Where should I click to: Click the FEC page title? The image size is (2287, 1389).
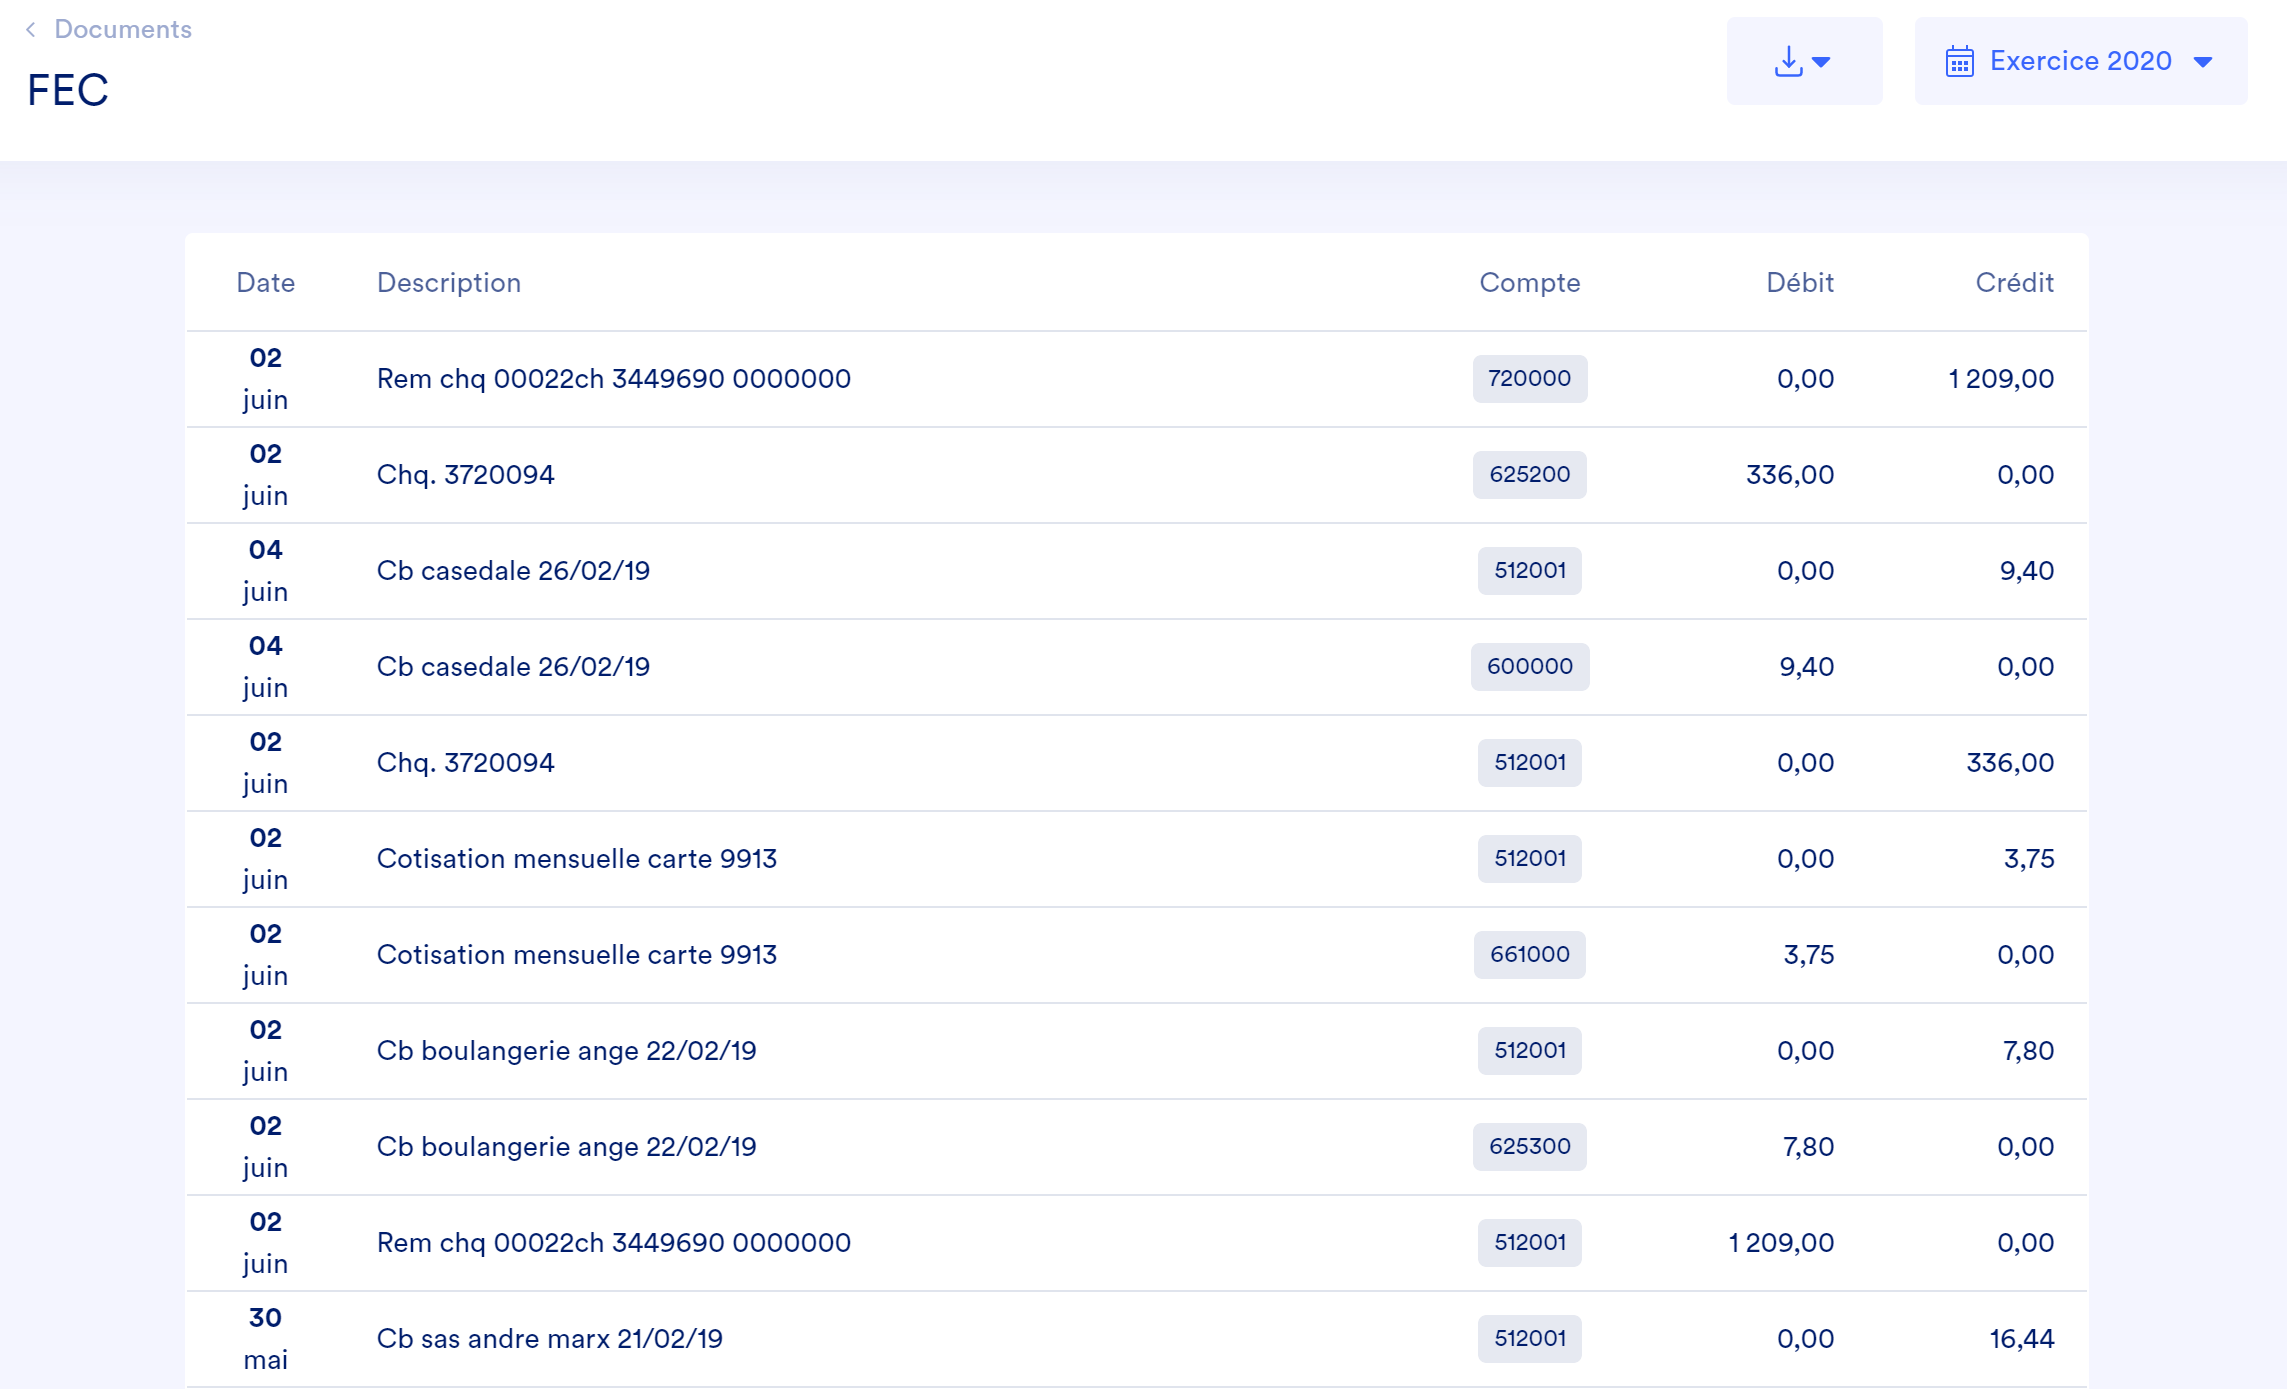tap(67, 90)
